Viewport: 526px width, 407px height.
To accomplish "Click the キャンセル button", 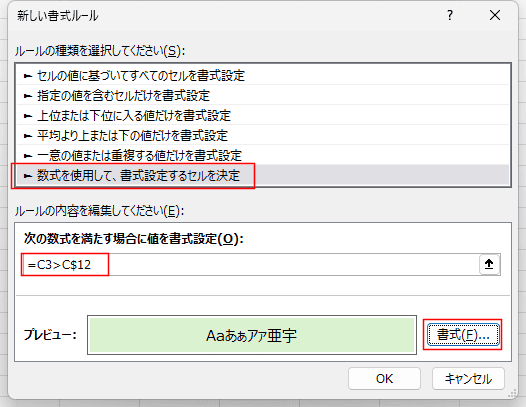I will tap(468, 379).
